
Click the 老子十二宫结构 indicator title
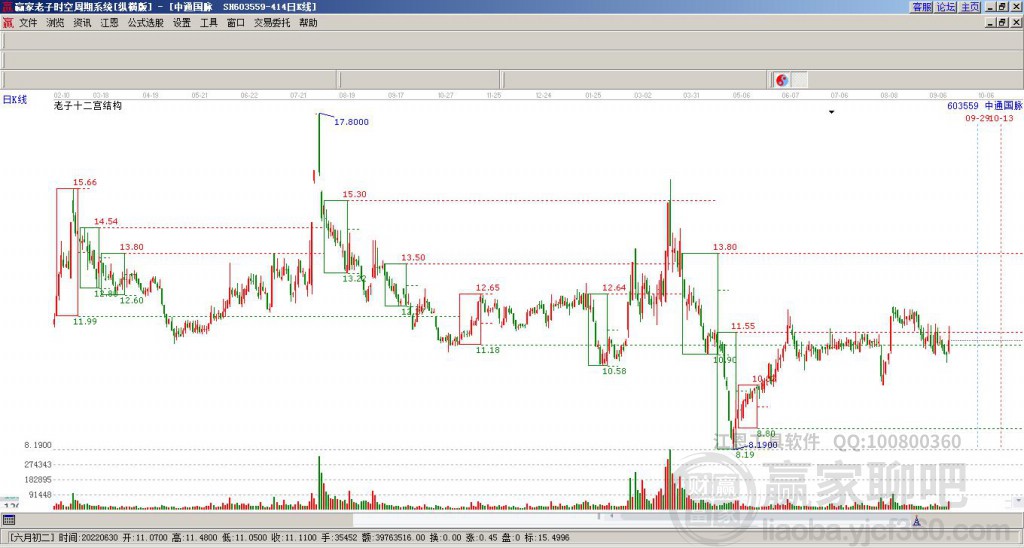pos(88,105)
